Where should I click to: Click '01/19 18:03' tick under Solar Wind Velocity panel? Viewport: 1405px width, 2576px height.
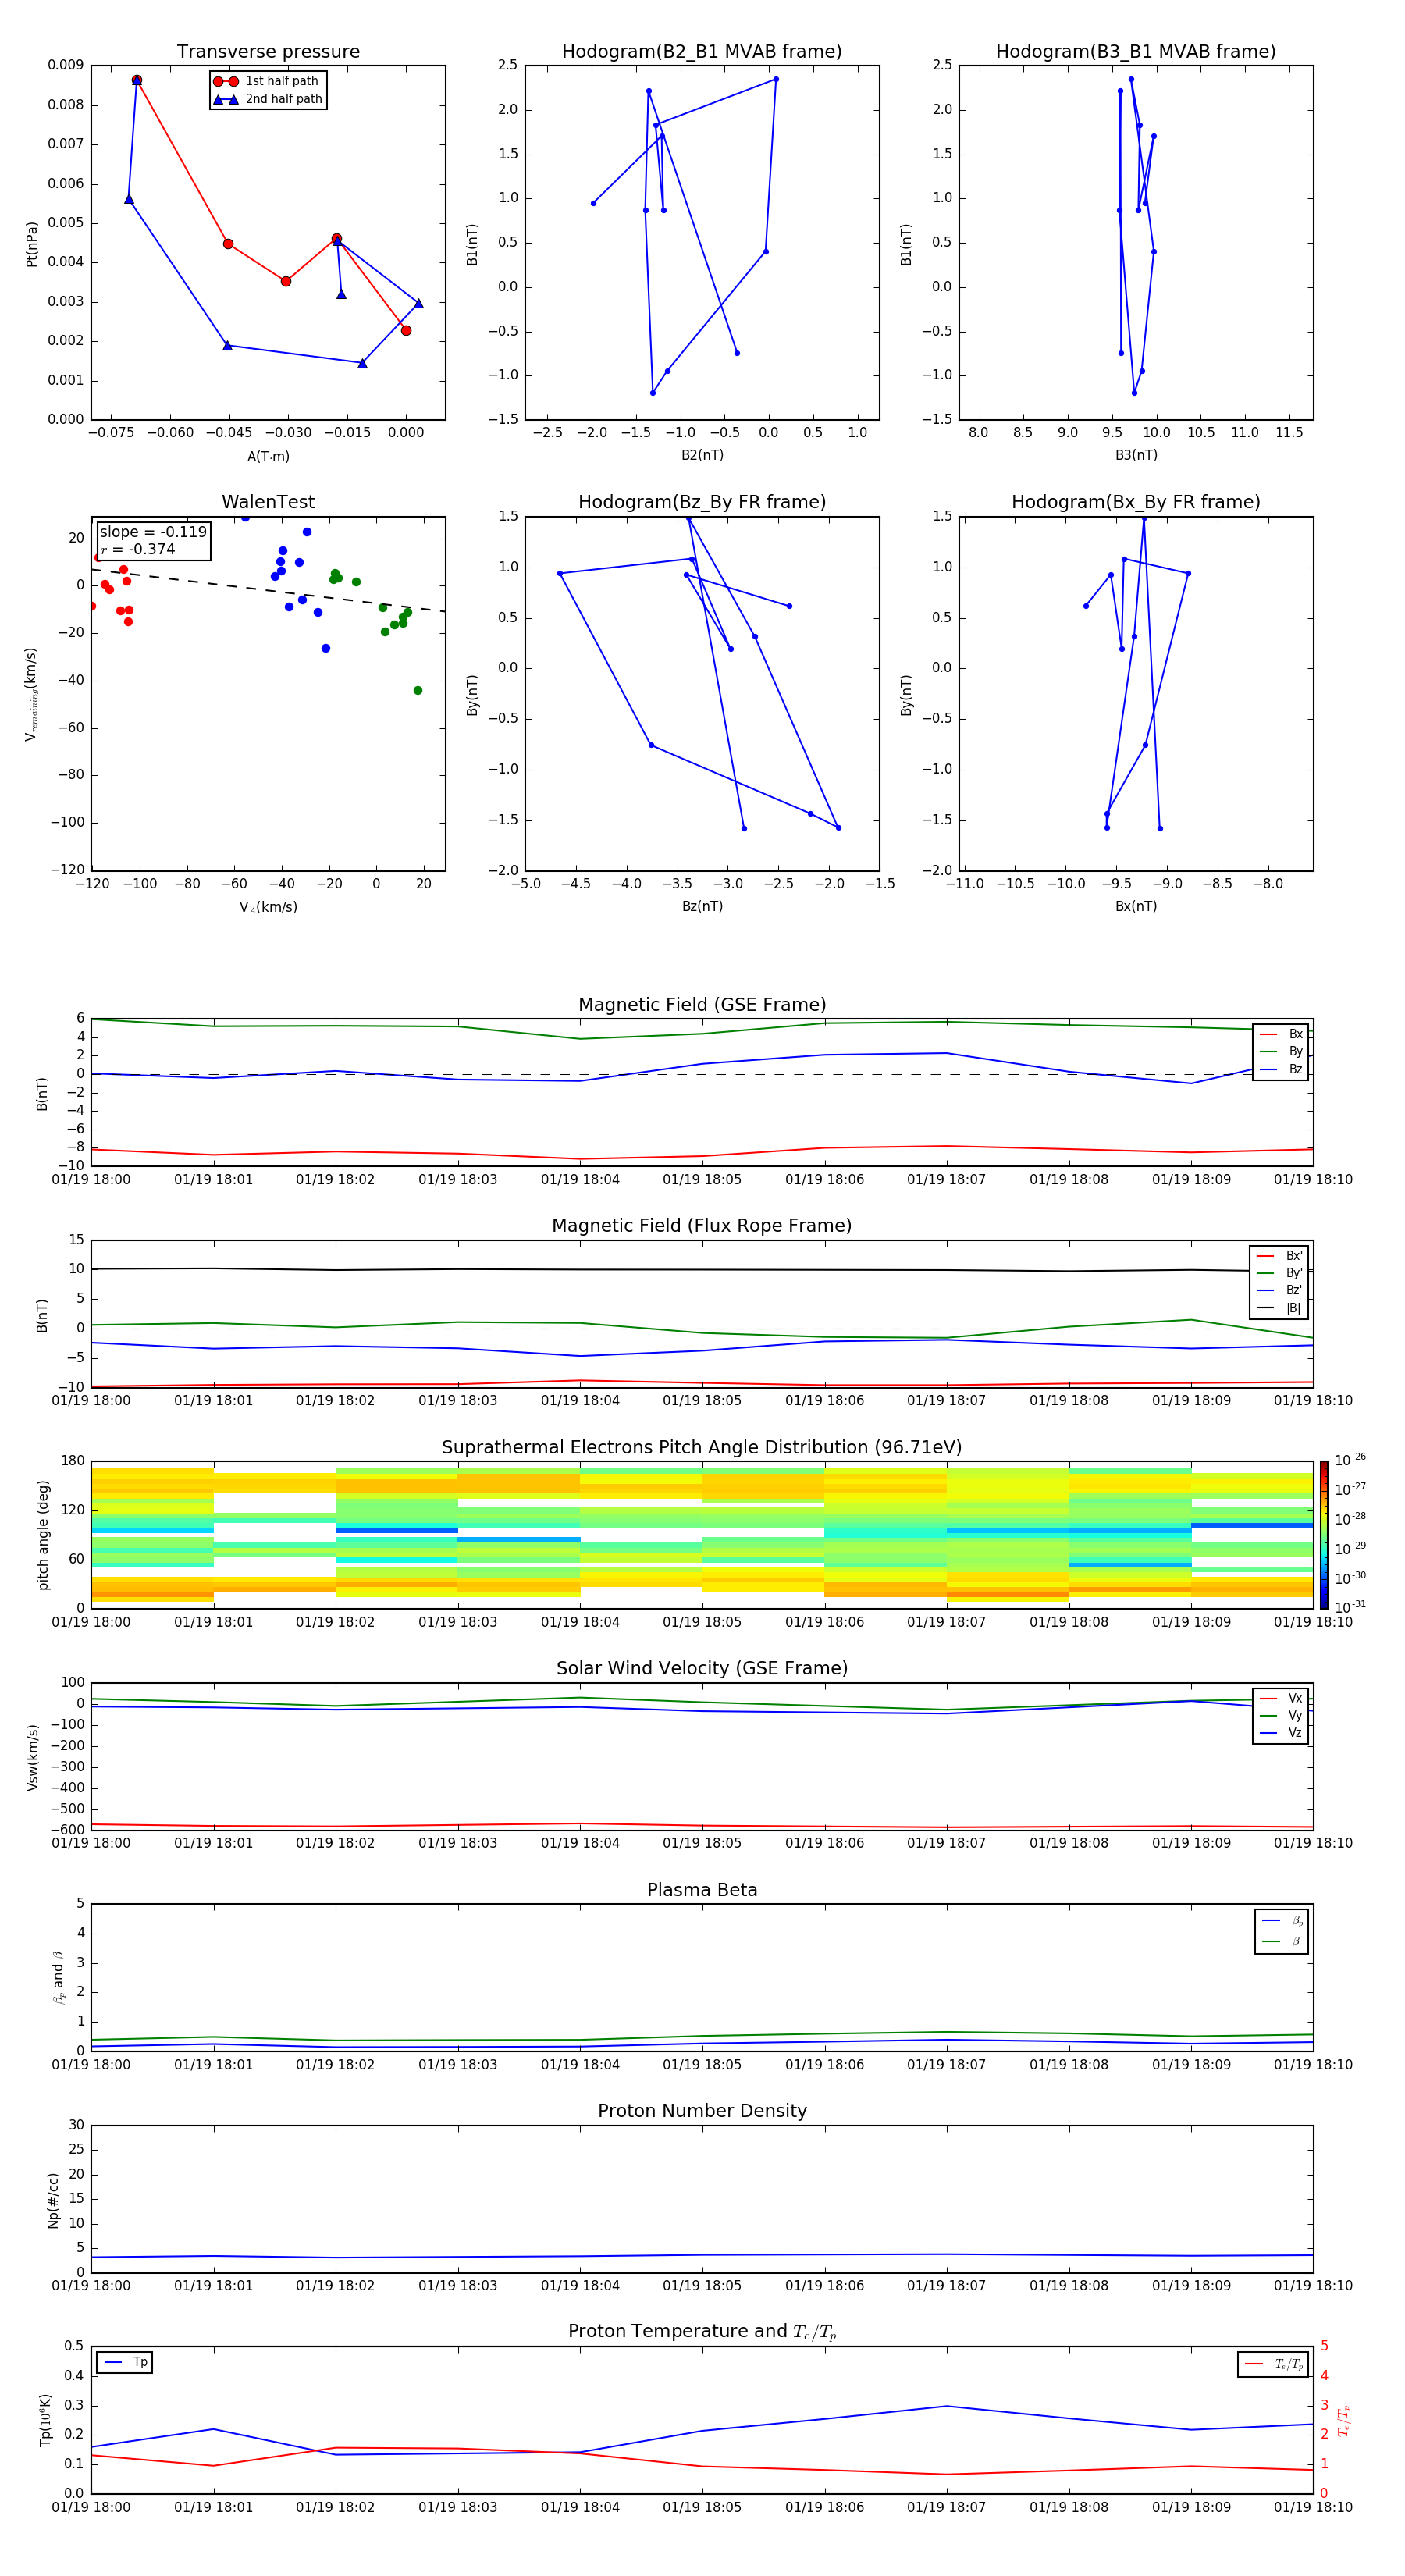point(458,1843)
